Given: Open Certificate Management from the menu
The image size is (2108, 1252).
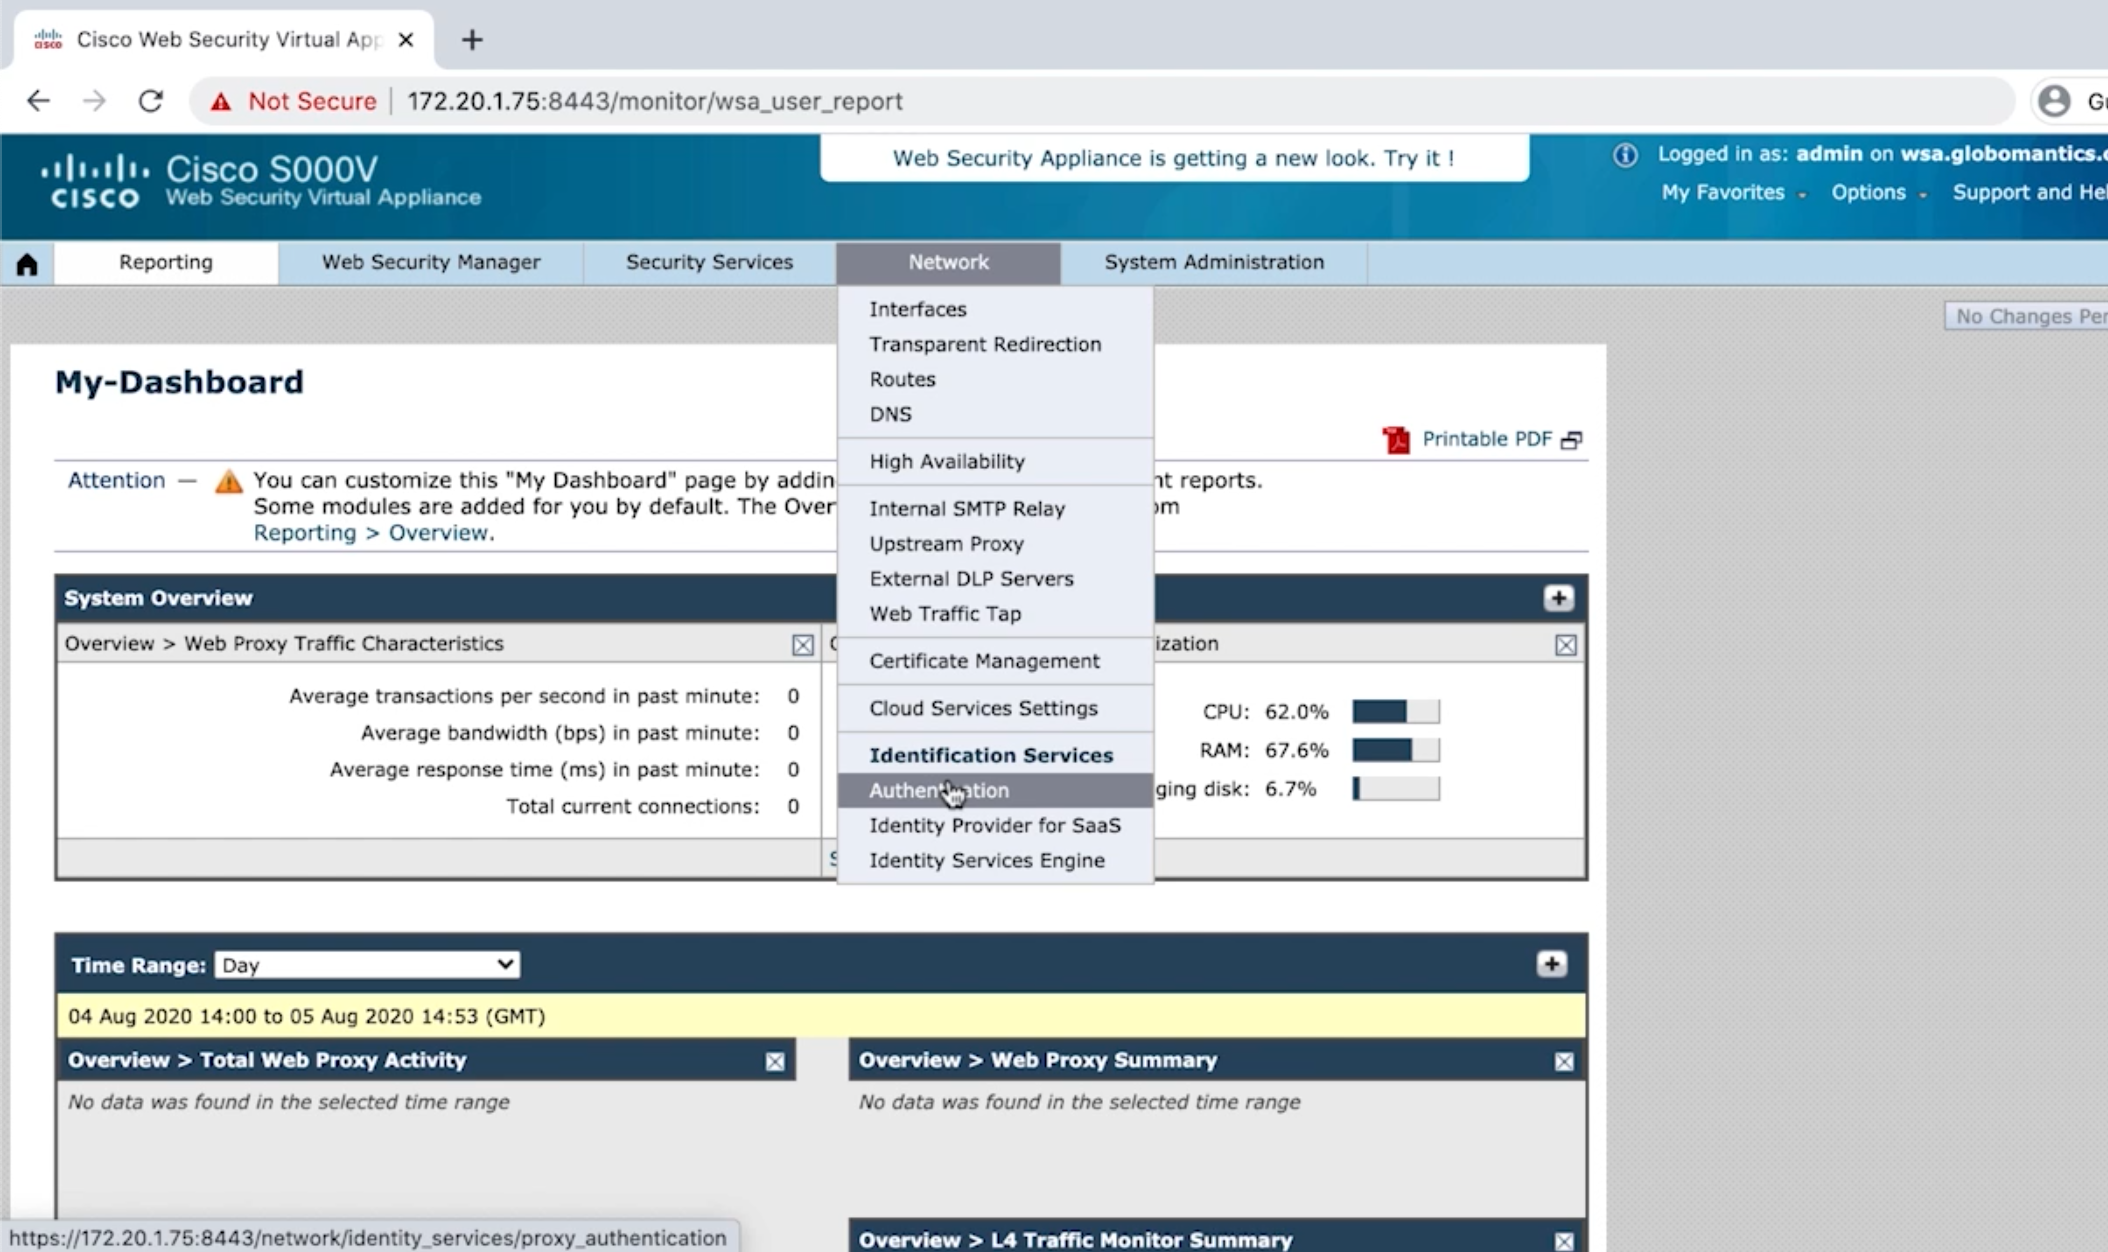Looking at the screenshot, I should coord(995,660).
